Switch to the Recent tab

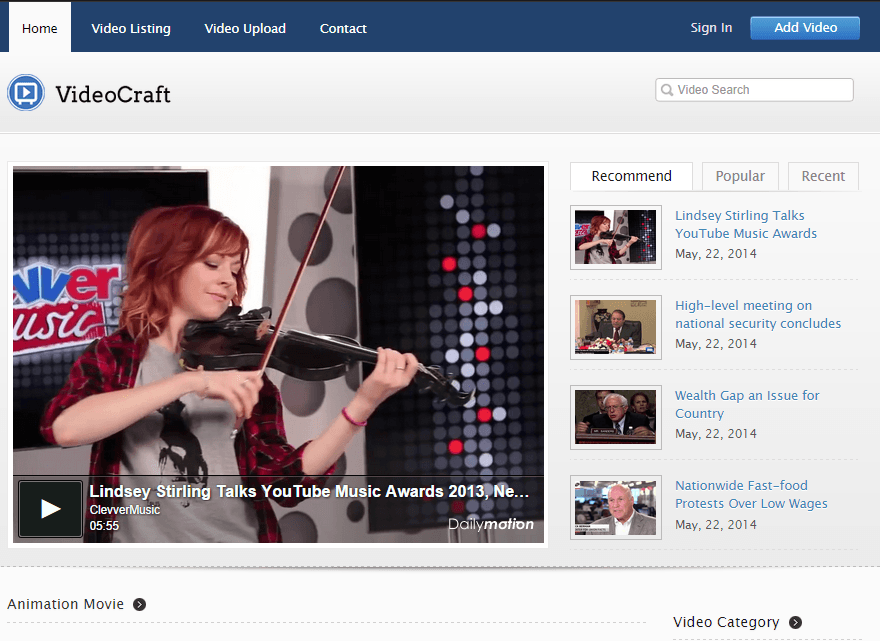point(823,176)
